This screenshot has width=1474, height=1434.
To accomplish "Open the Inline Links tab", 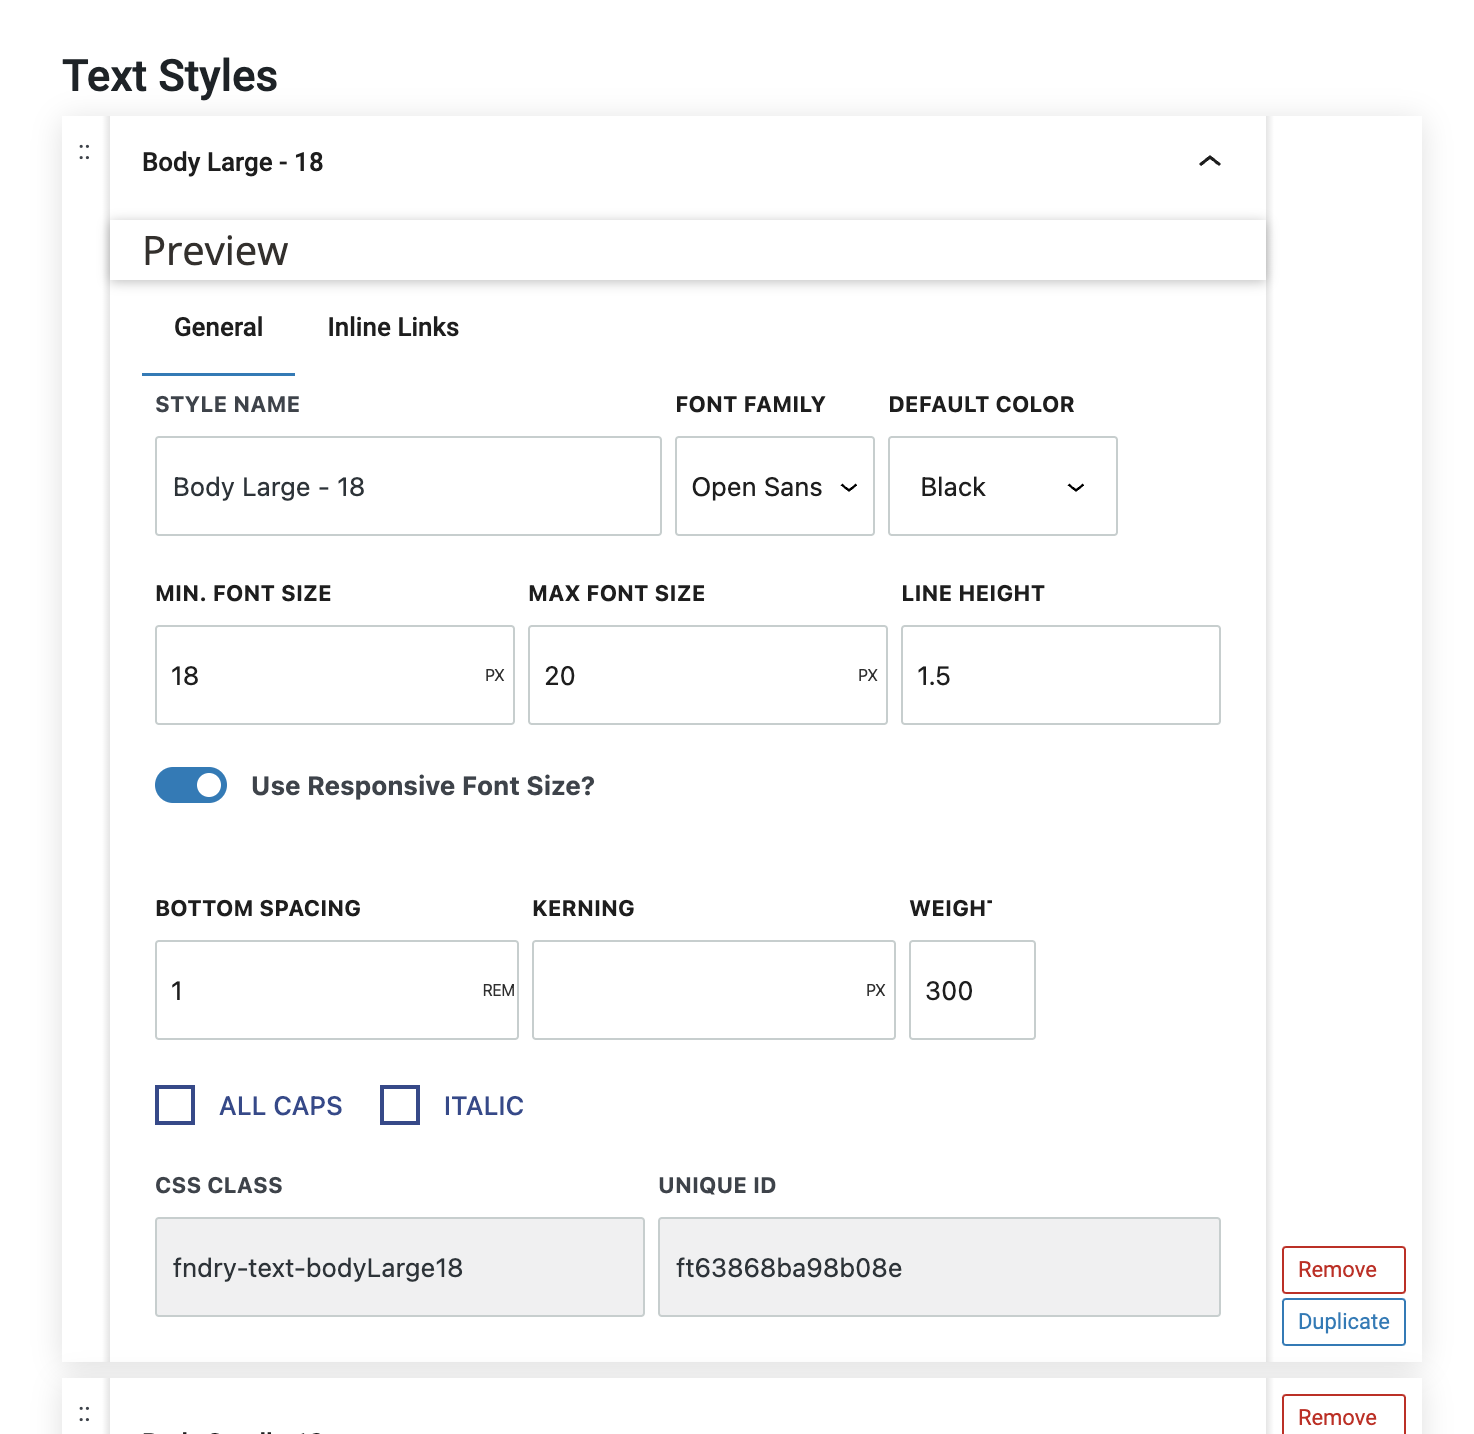I will click(393, 328).
